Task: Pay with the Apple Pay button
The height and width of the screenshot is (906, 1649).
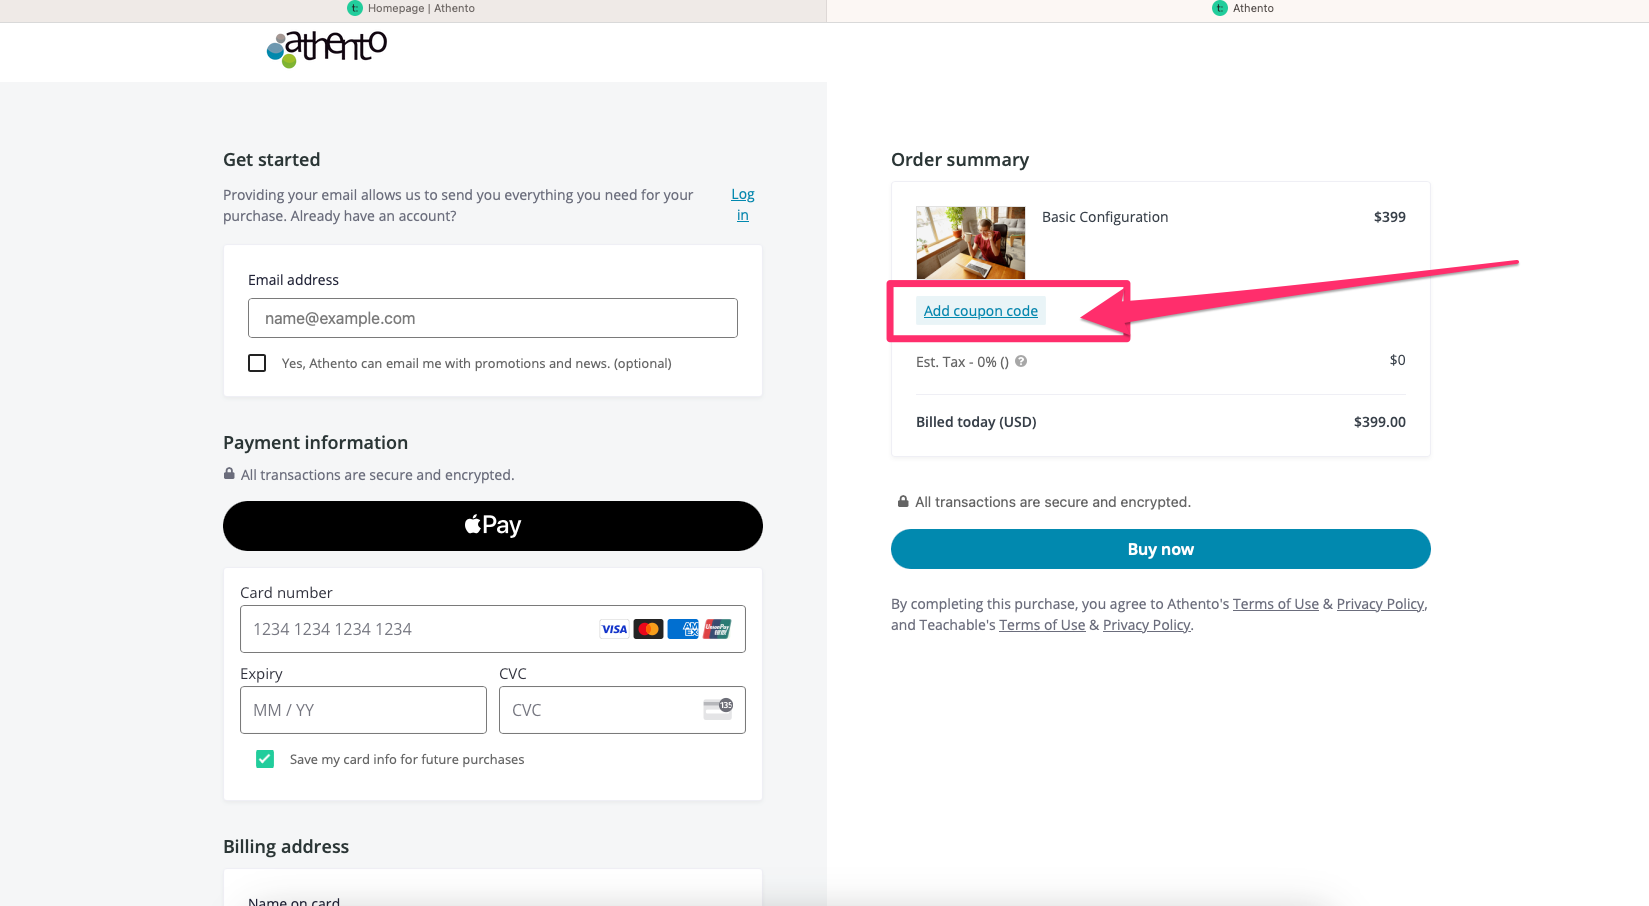Action: 493,526
